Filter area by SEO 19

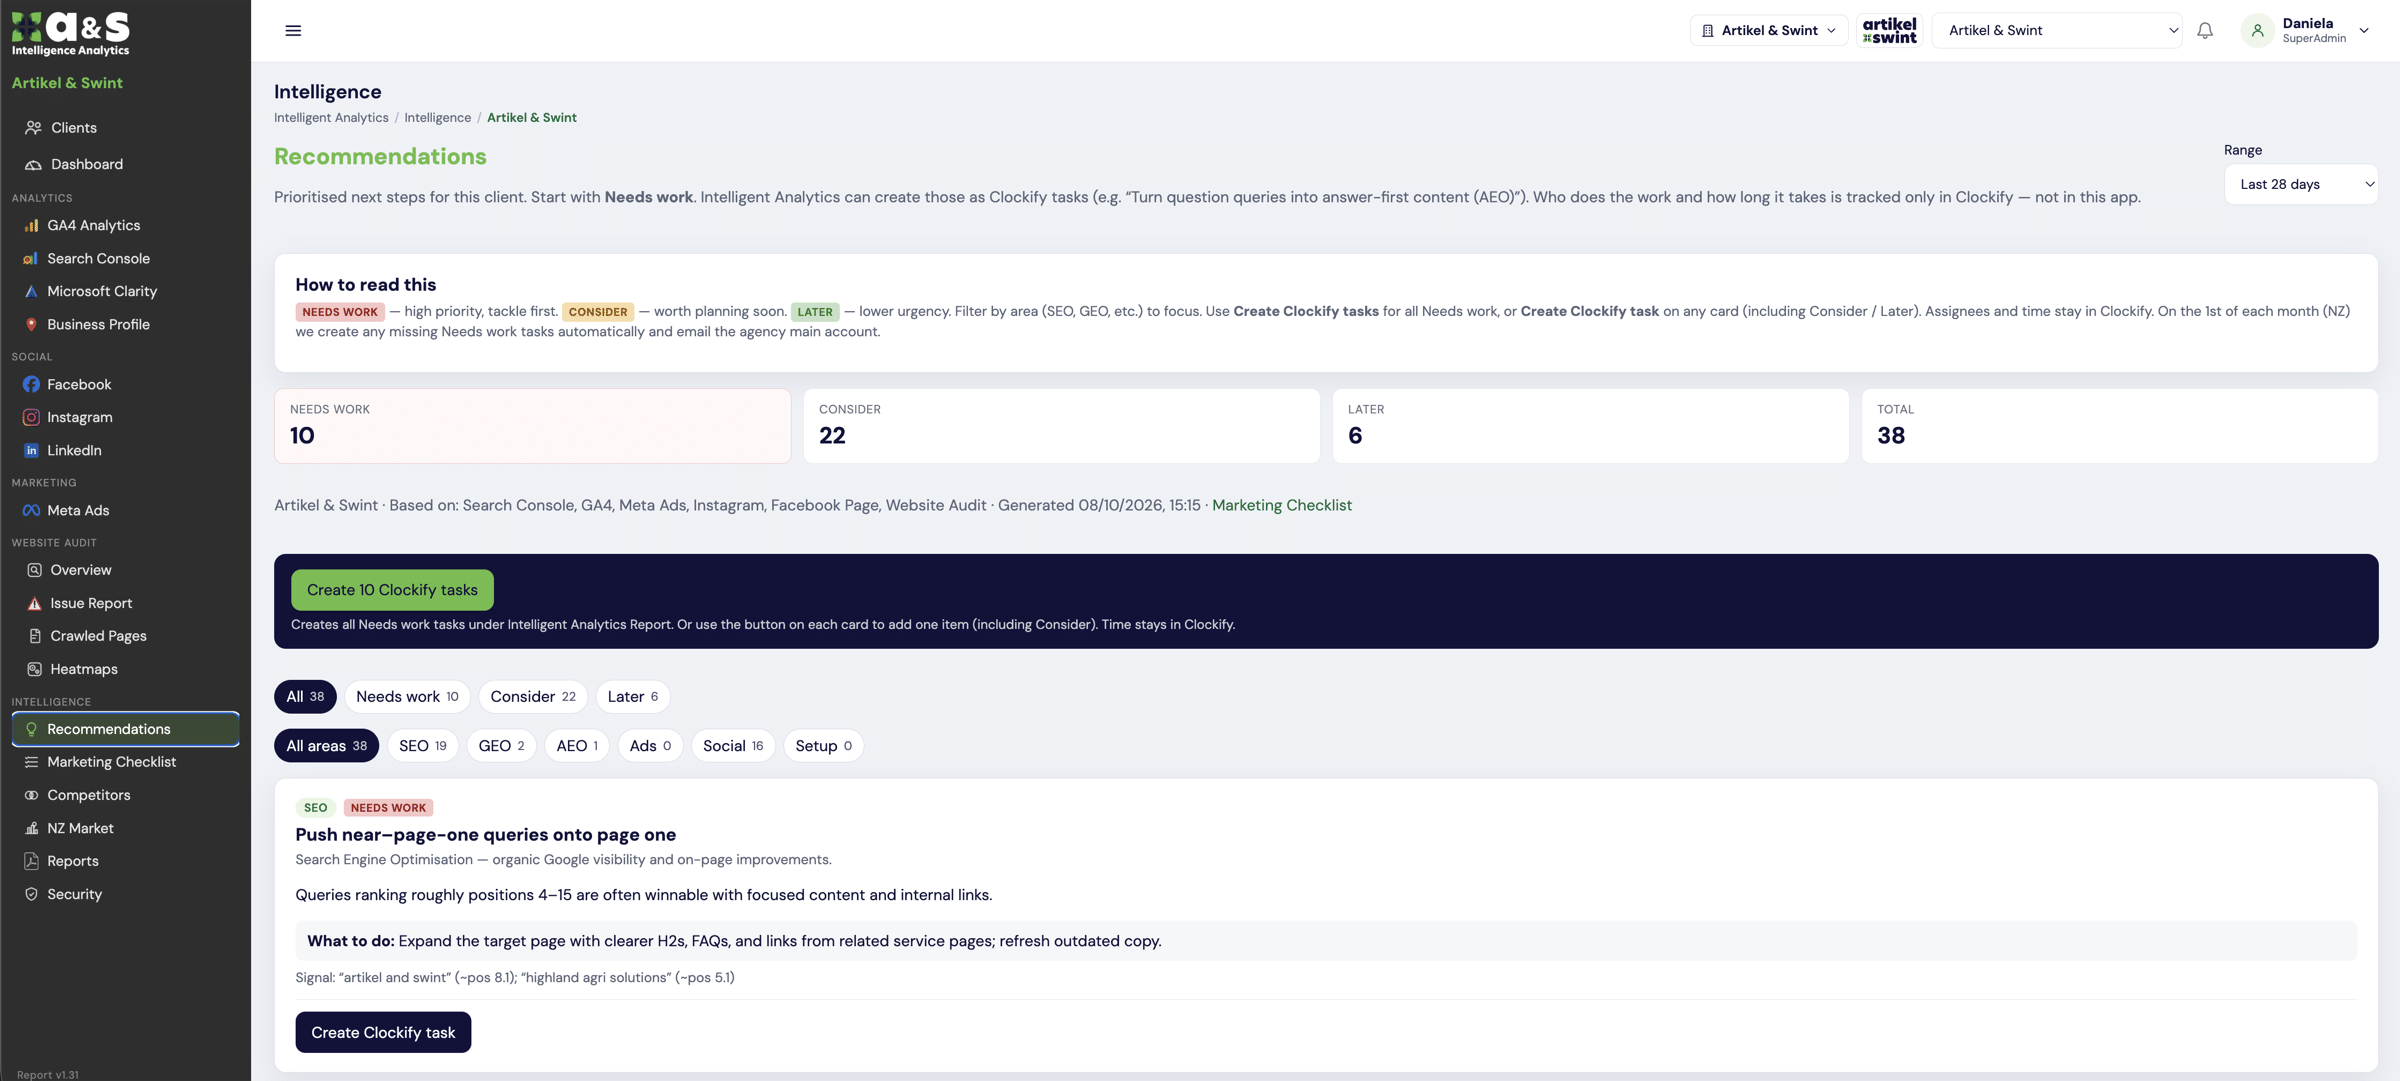tap(422, 746)
